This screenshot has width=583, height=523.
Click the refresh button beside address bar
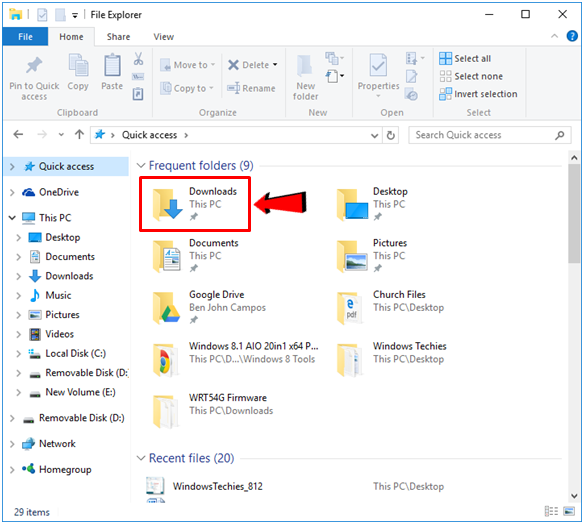coord(390,135)
